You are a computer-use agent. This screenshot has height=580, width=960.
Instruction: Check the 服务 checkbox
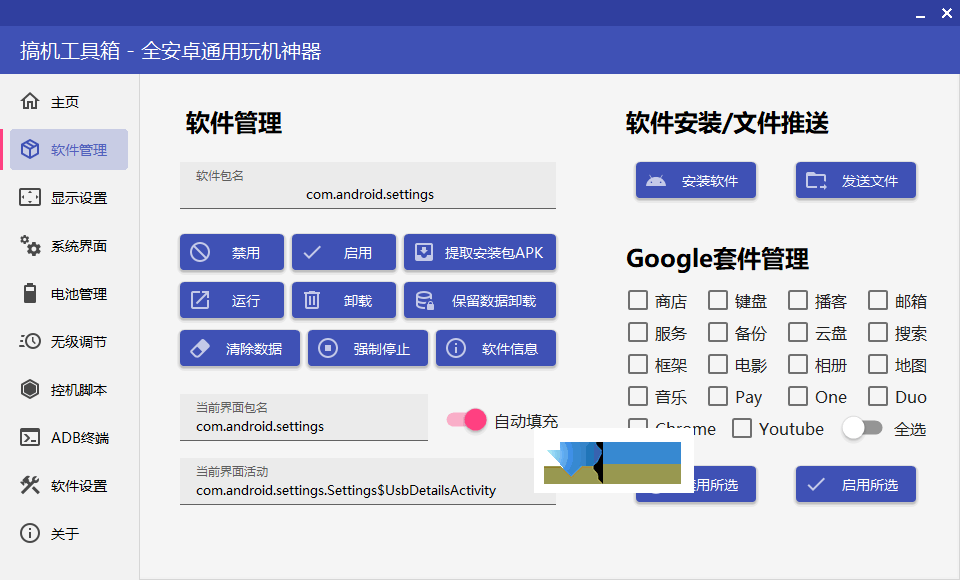tap(638, 332)
